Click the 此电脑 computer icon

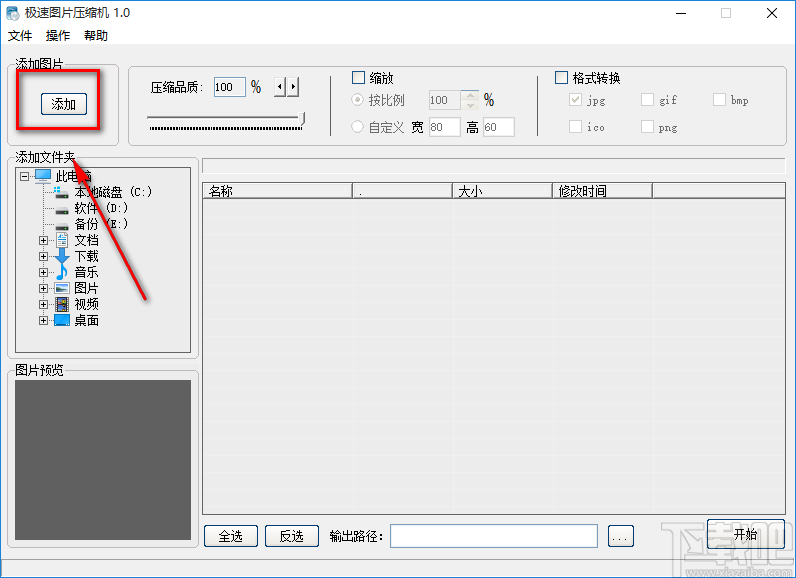point(43,176)
